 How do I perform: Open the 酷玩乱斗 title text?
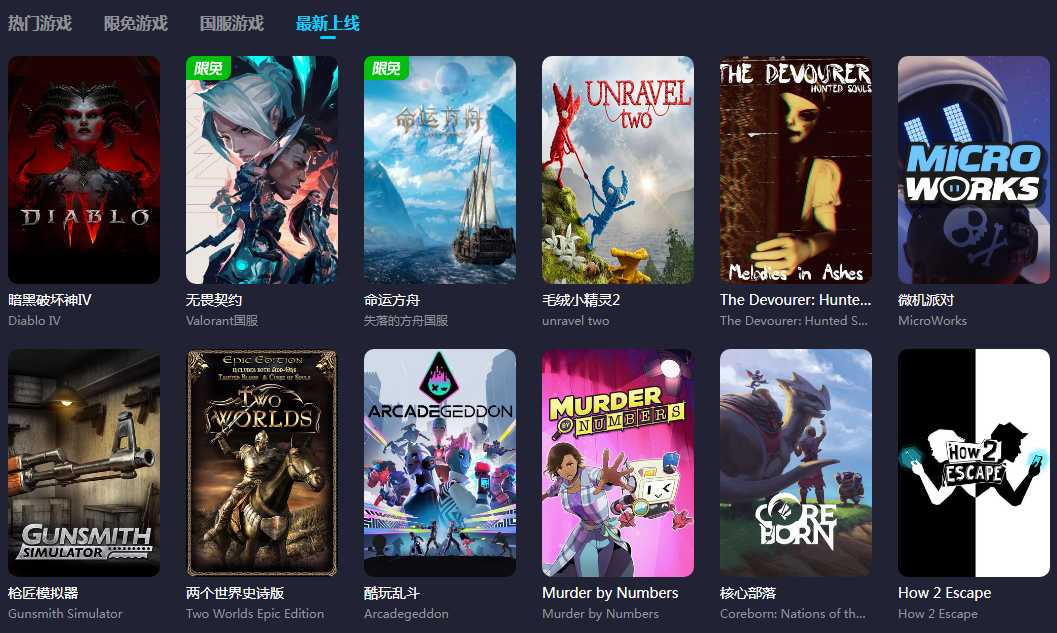click(392, 593)
